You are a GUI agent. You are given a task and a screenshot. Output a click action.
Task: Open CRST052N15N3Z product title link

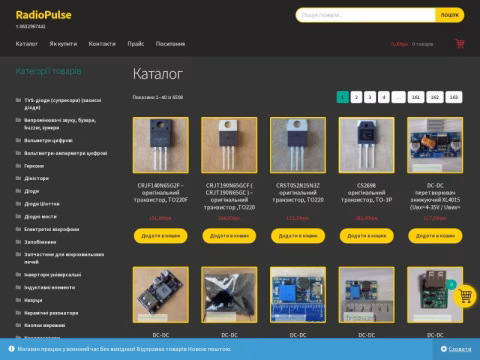click(298, 193)
